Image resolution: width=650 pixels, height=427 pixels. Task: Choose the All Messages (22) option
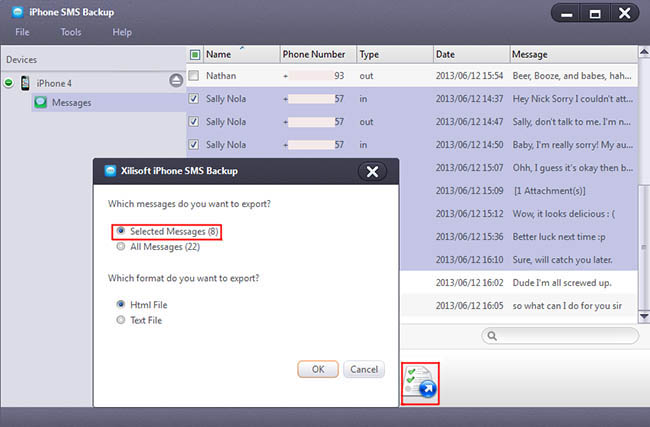pyautogui.click(x=122, y=246)
